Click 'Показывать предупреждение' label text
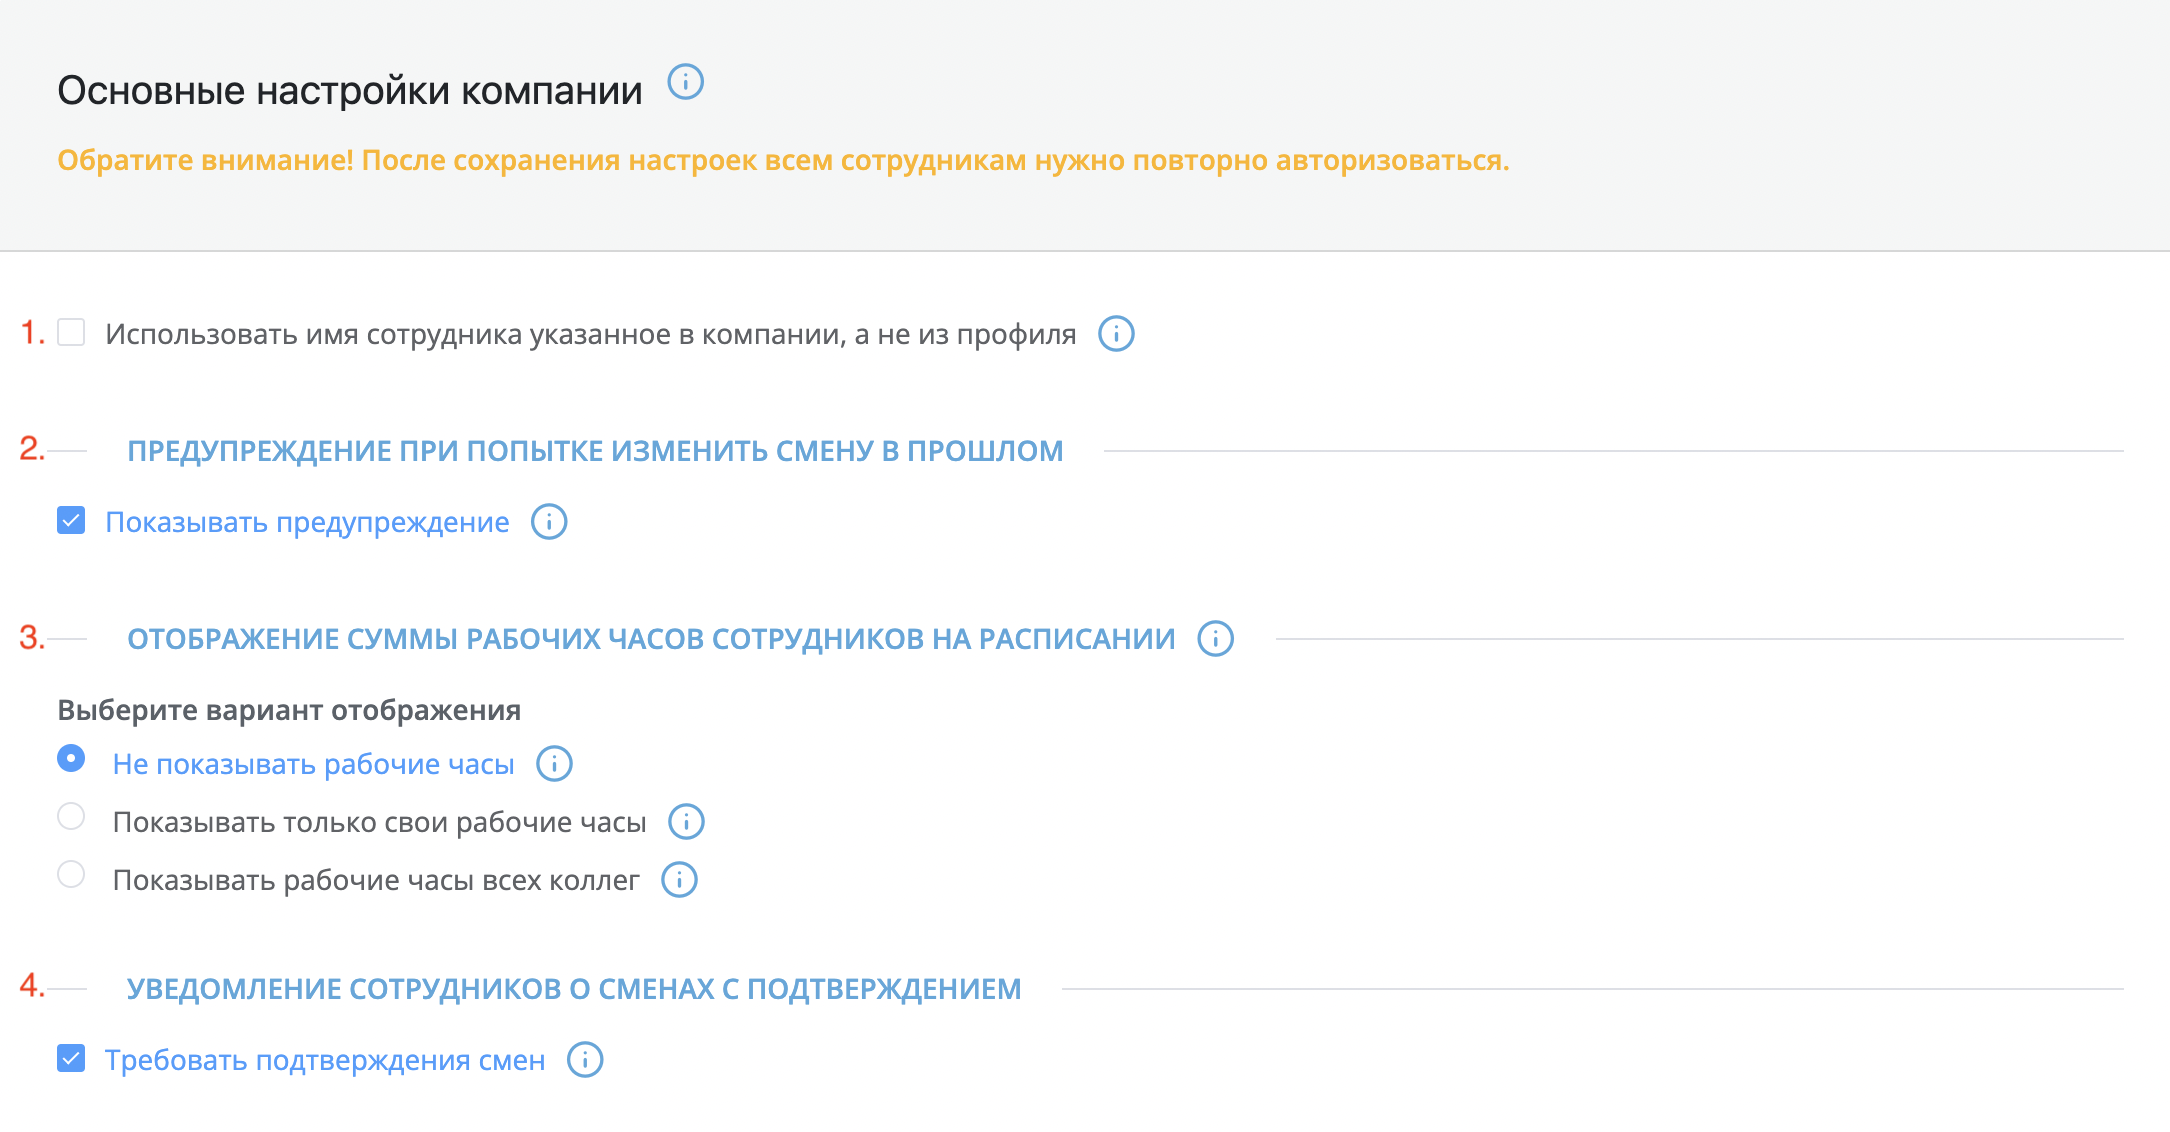 pos(307,522)
